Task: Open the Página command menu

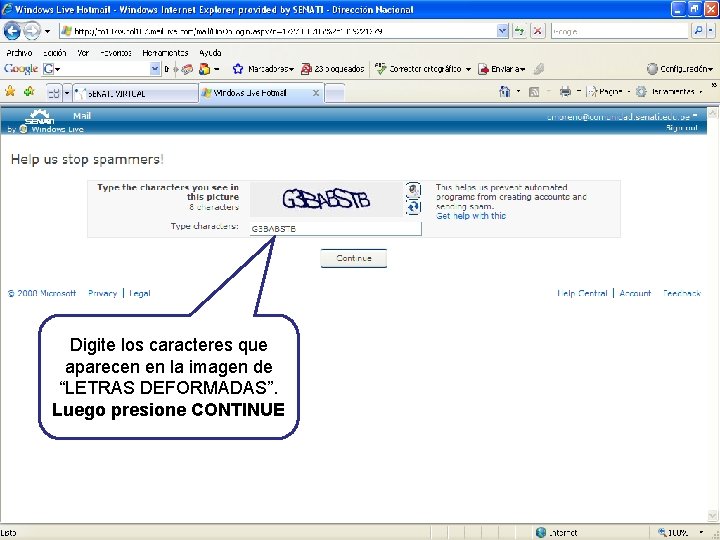Action: tap(609, 92)
